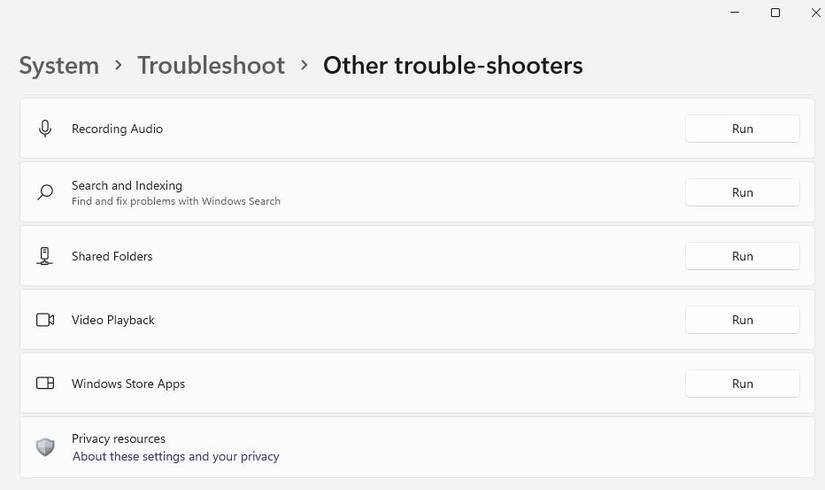Run the Shared Folders troubleshooter
The image size is (825, 490).
742,256
